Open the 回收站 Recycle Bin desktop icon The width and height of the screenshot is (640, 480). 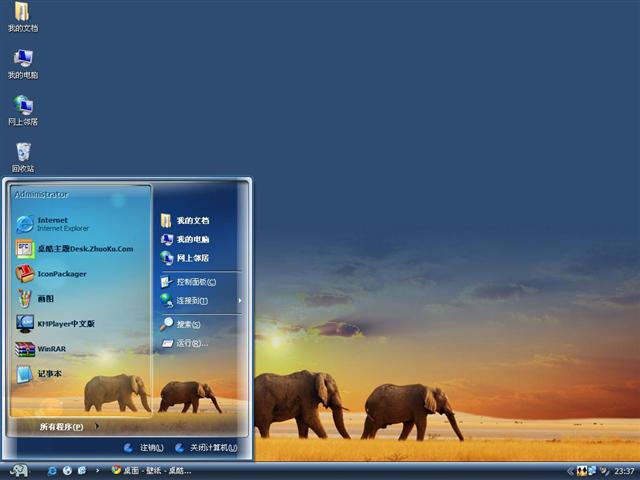tap(23, 154)
